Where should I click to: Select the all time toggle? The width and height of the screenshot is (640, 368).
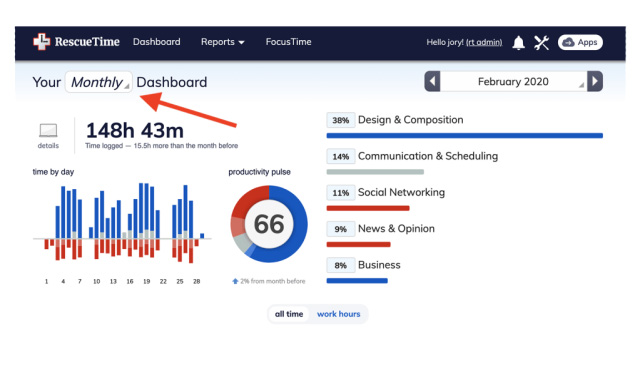point(289,314)
